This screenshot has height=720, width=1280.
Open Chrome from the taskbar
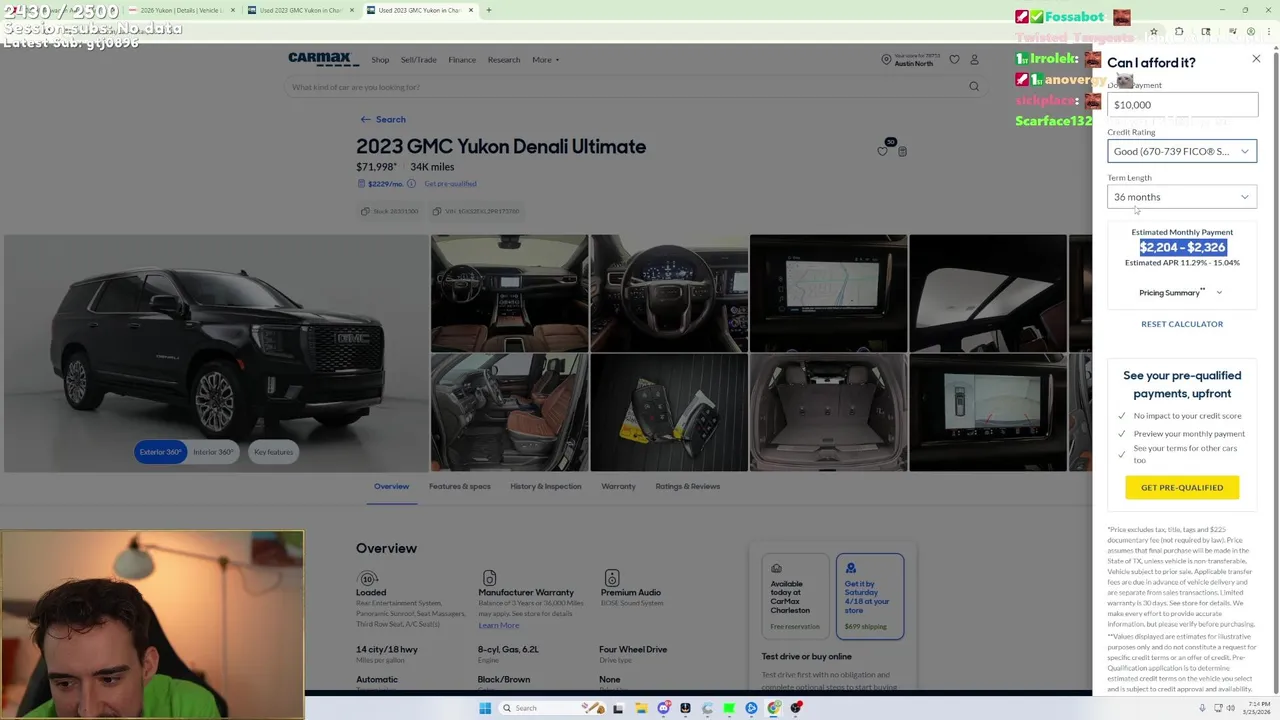point(774,708)
